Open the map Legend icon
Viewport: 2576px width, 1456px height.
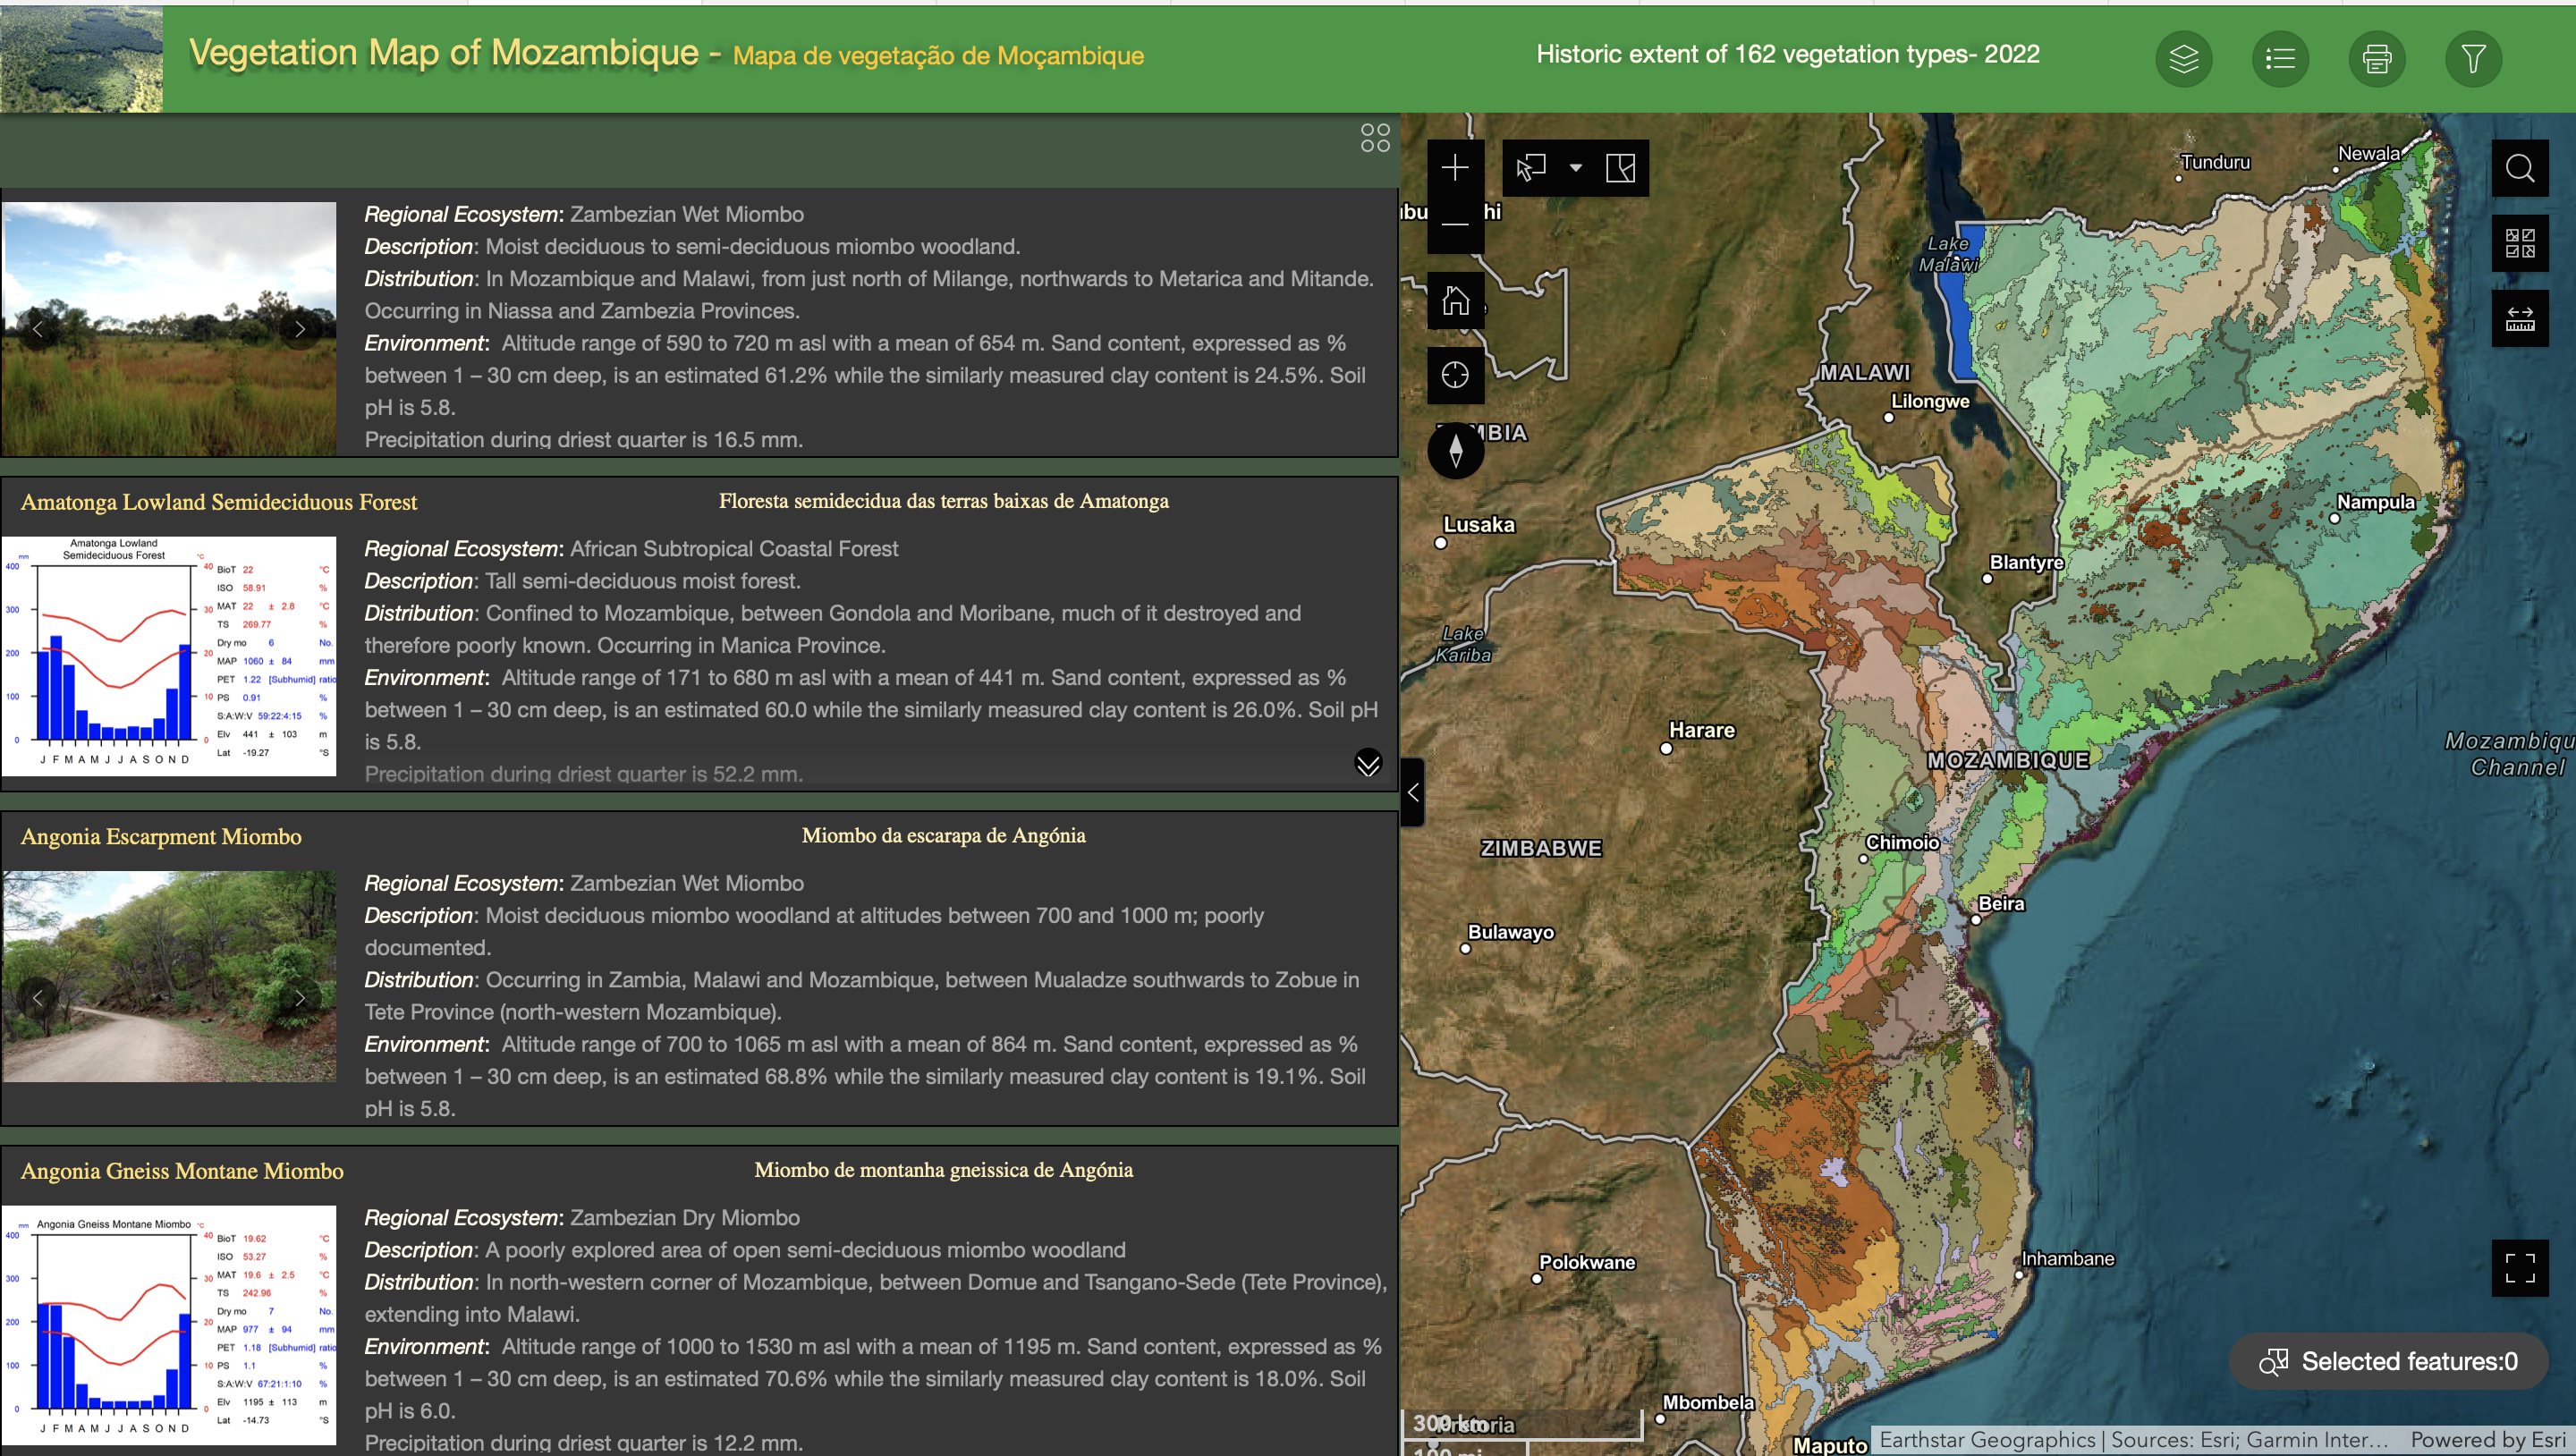click(2280, 58)
